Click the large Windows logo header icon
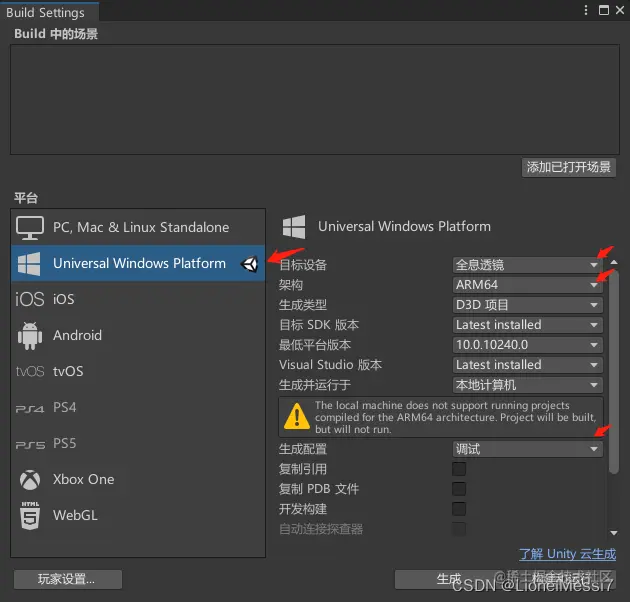 pyautogui.click(x=294, y=227)
